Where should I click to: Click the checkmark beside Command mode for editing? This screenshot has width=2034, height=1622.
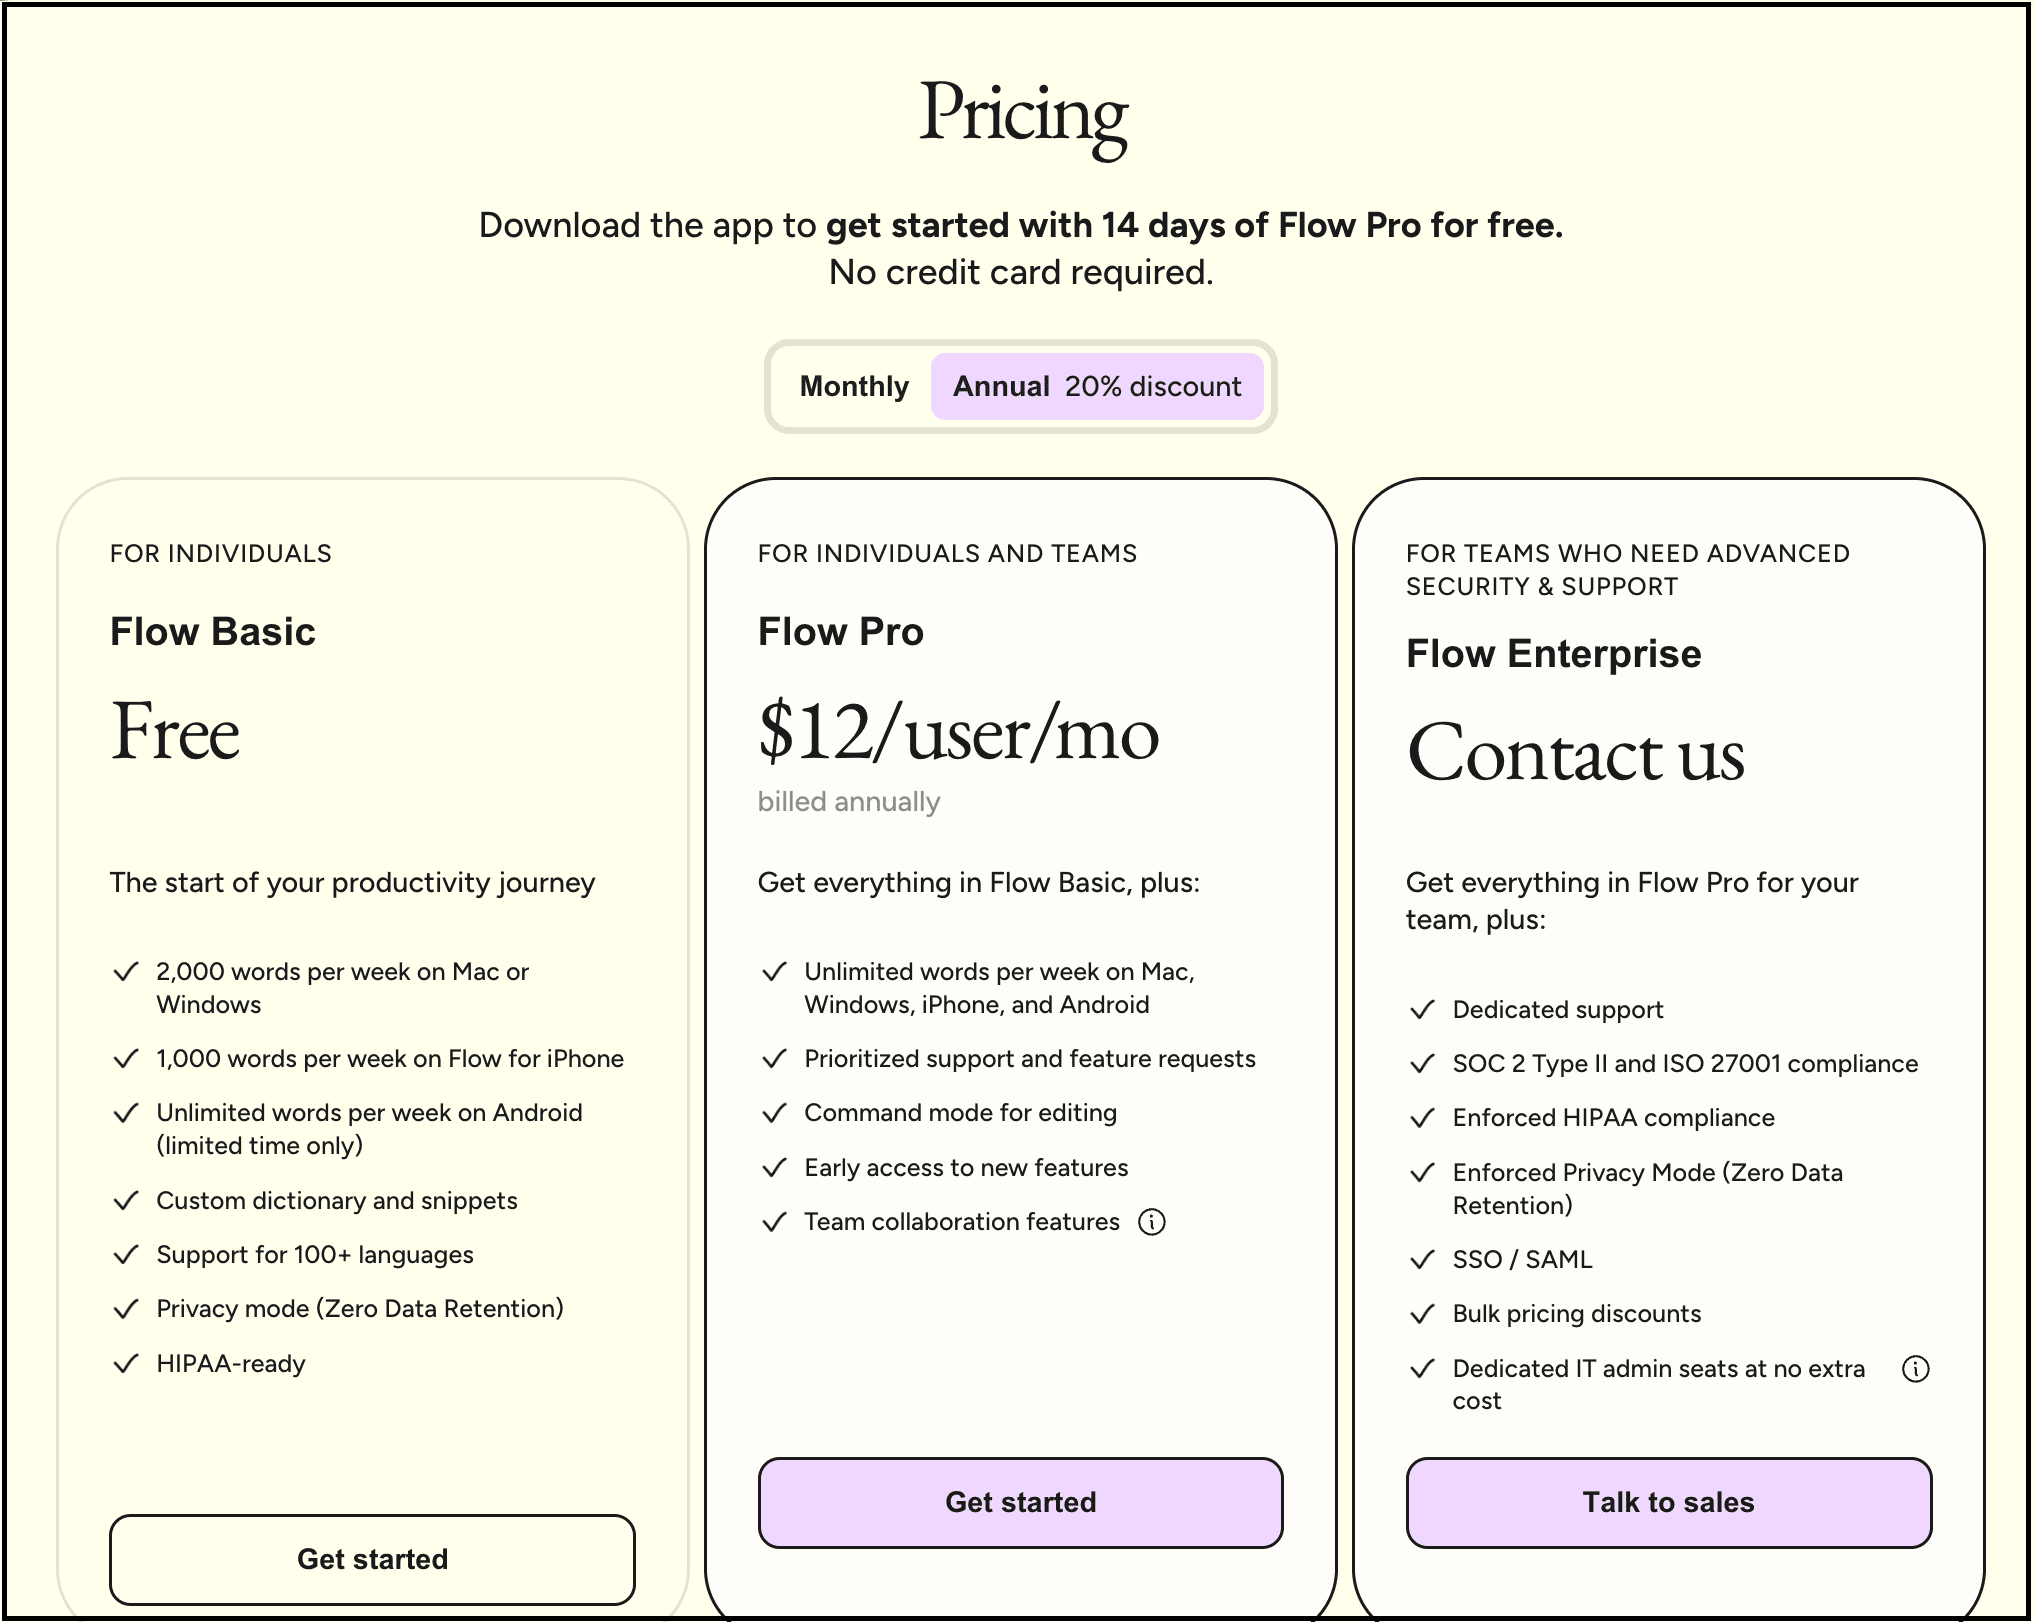[774, 1113]
